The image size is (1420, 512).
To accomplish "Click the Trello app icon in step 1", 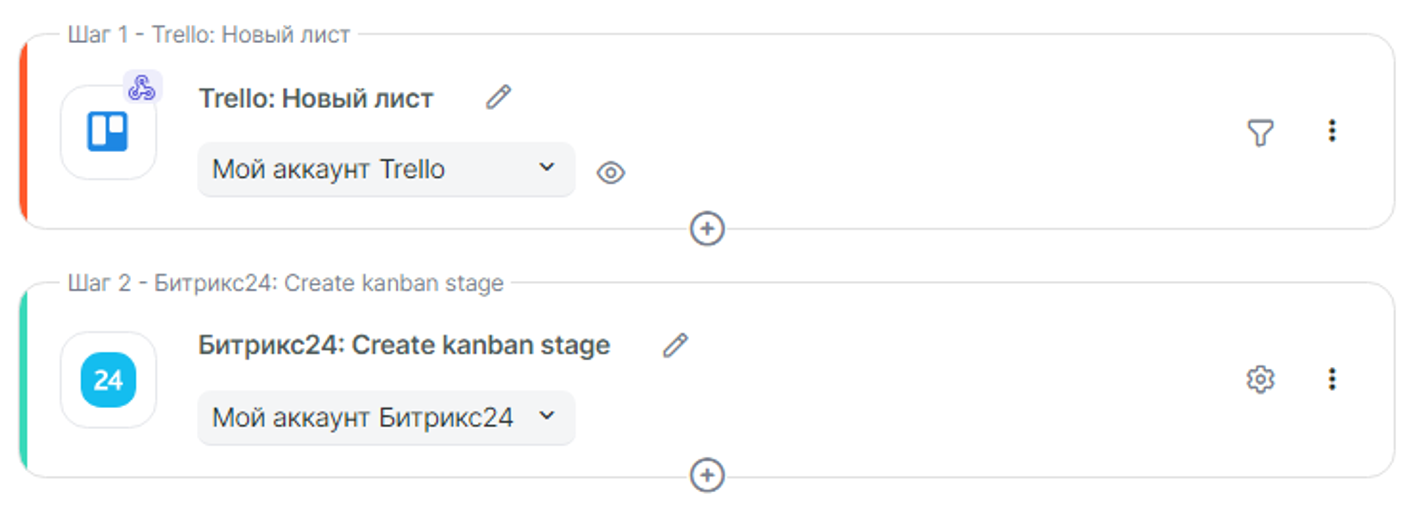I will click(x=108, y=132).
